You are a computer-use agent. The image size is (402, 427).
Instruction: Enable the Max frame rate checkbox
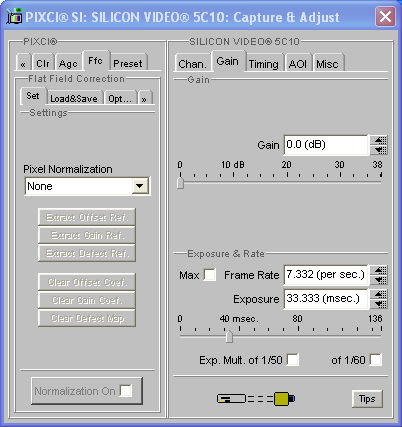[210, 275]
